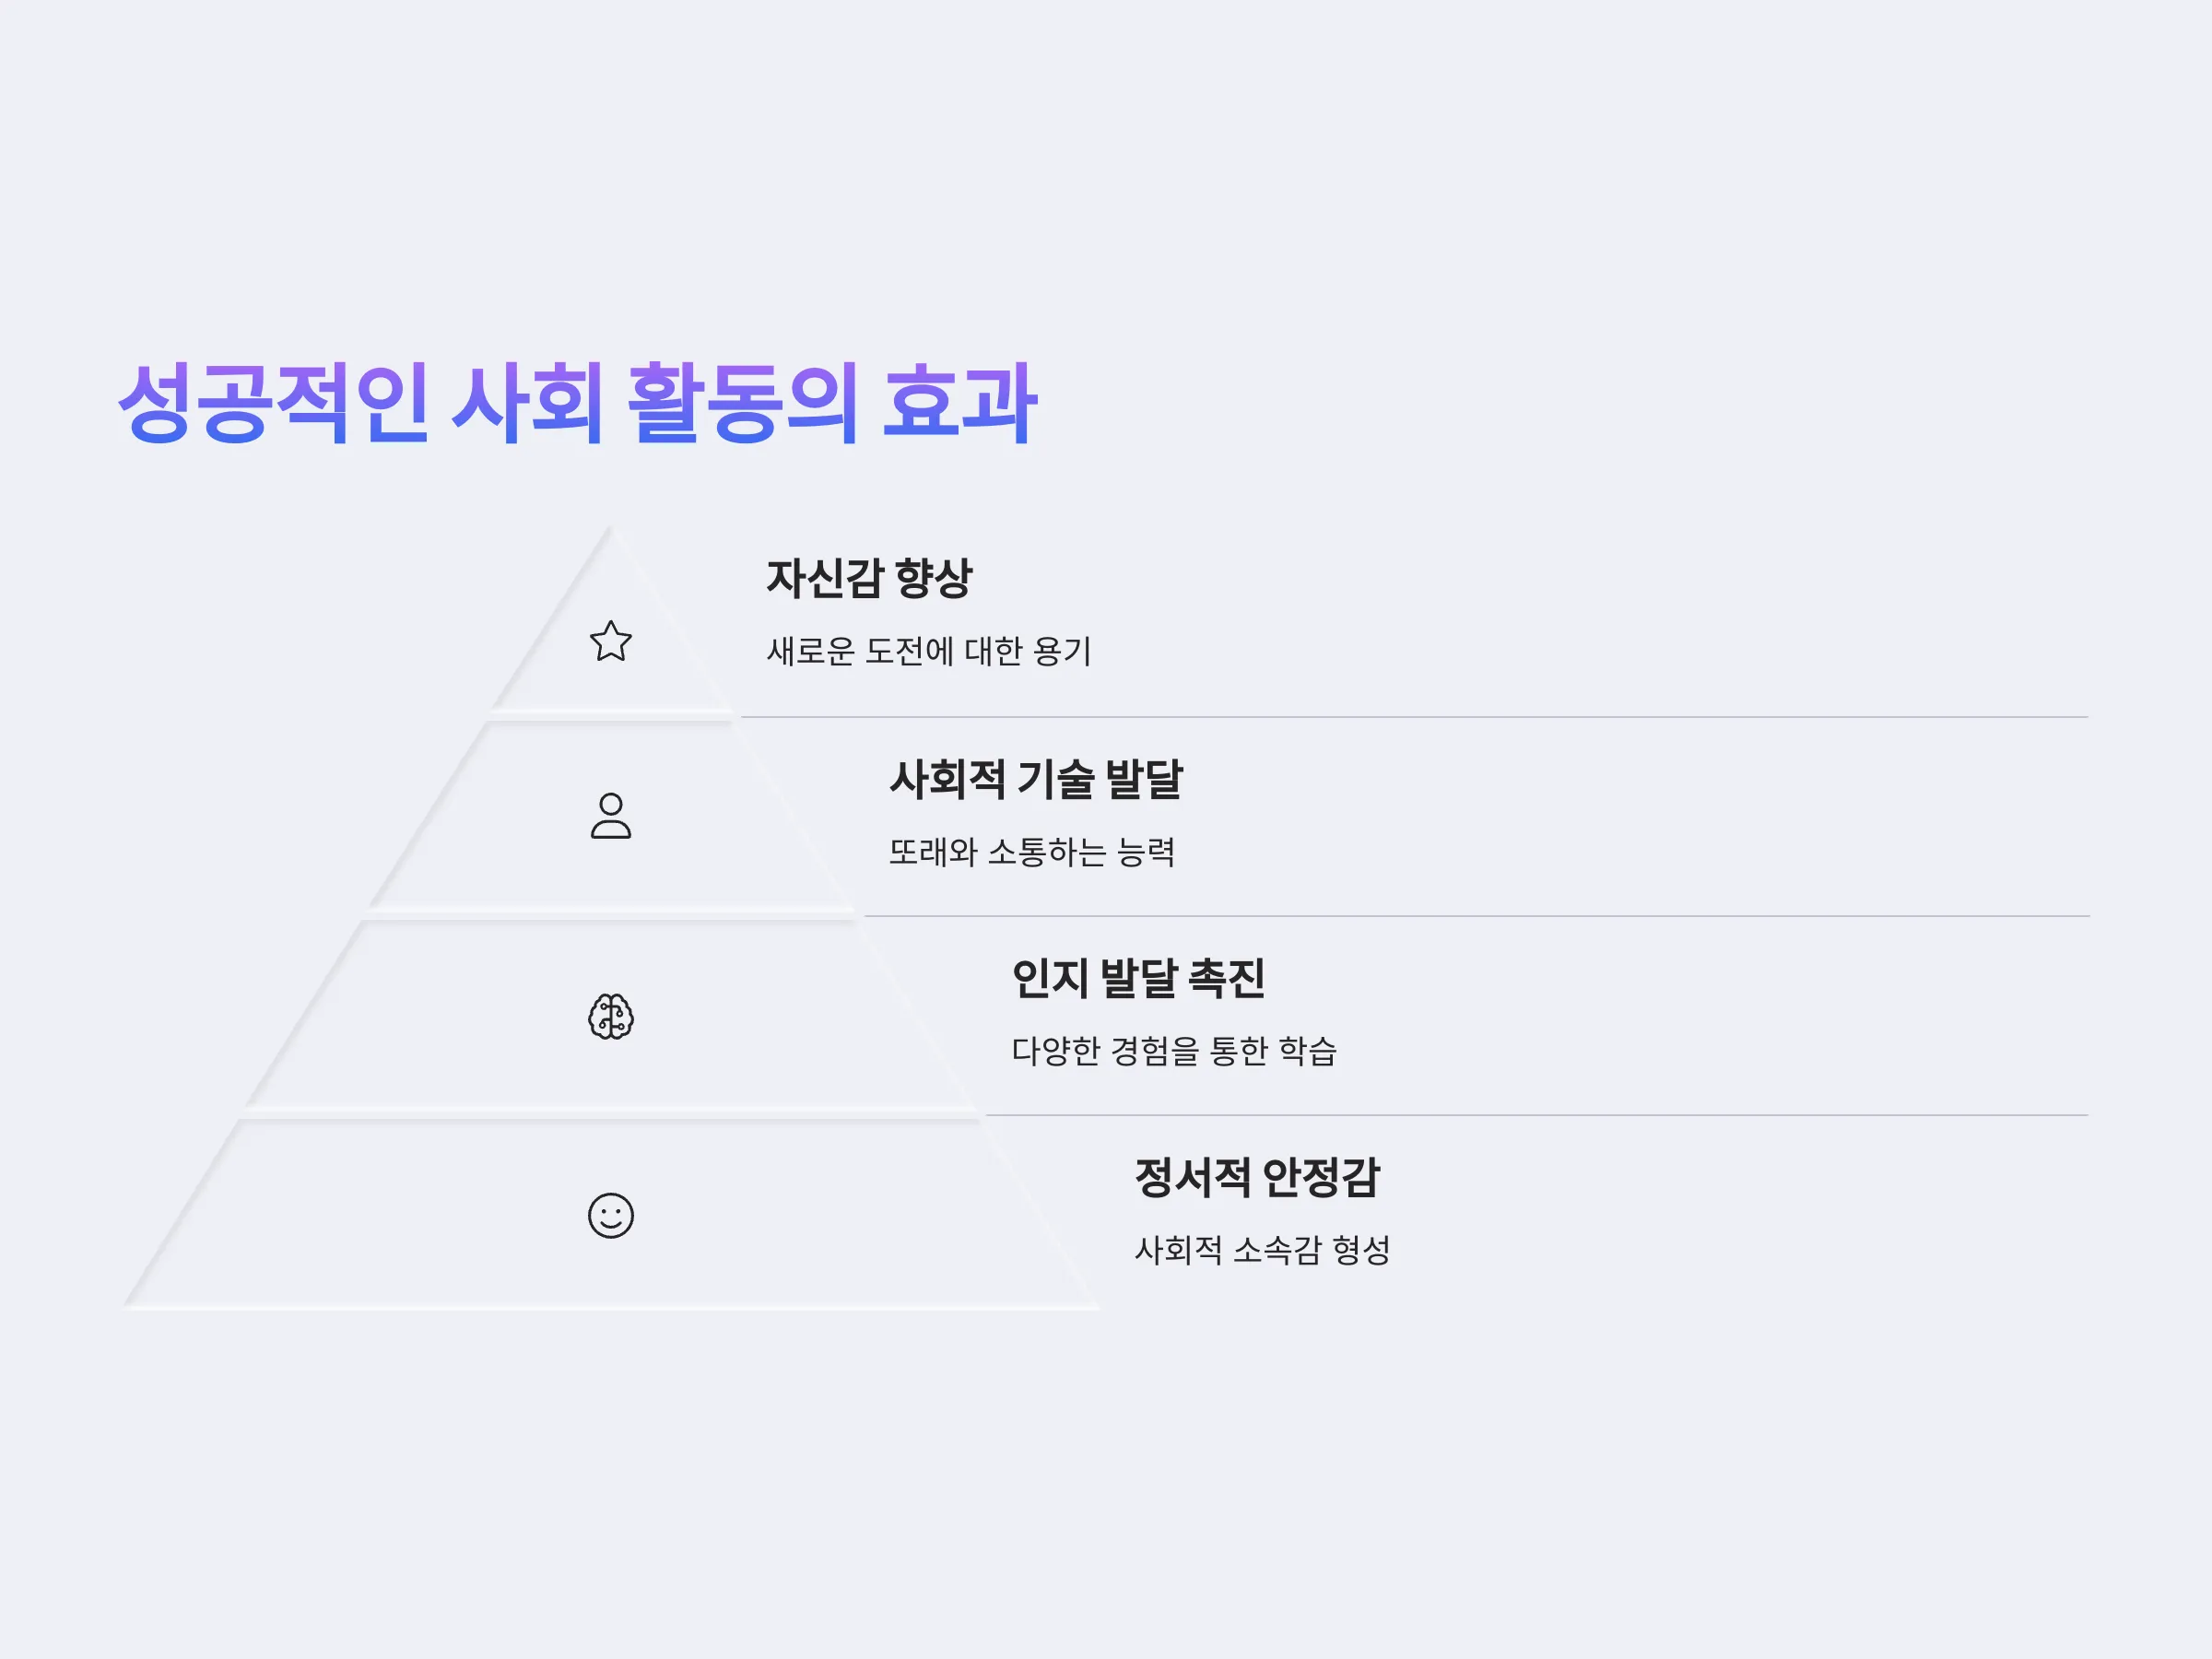This screenshot has height=1659, width=2212.
Task: Click the divider line below 또래와 소통하는 능력
Action: coord(1477,916)
